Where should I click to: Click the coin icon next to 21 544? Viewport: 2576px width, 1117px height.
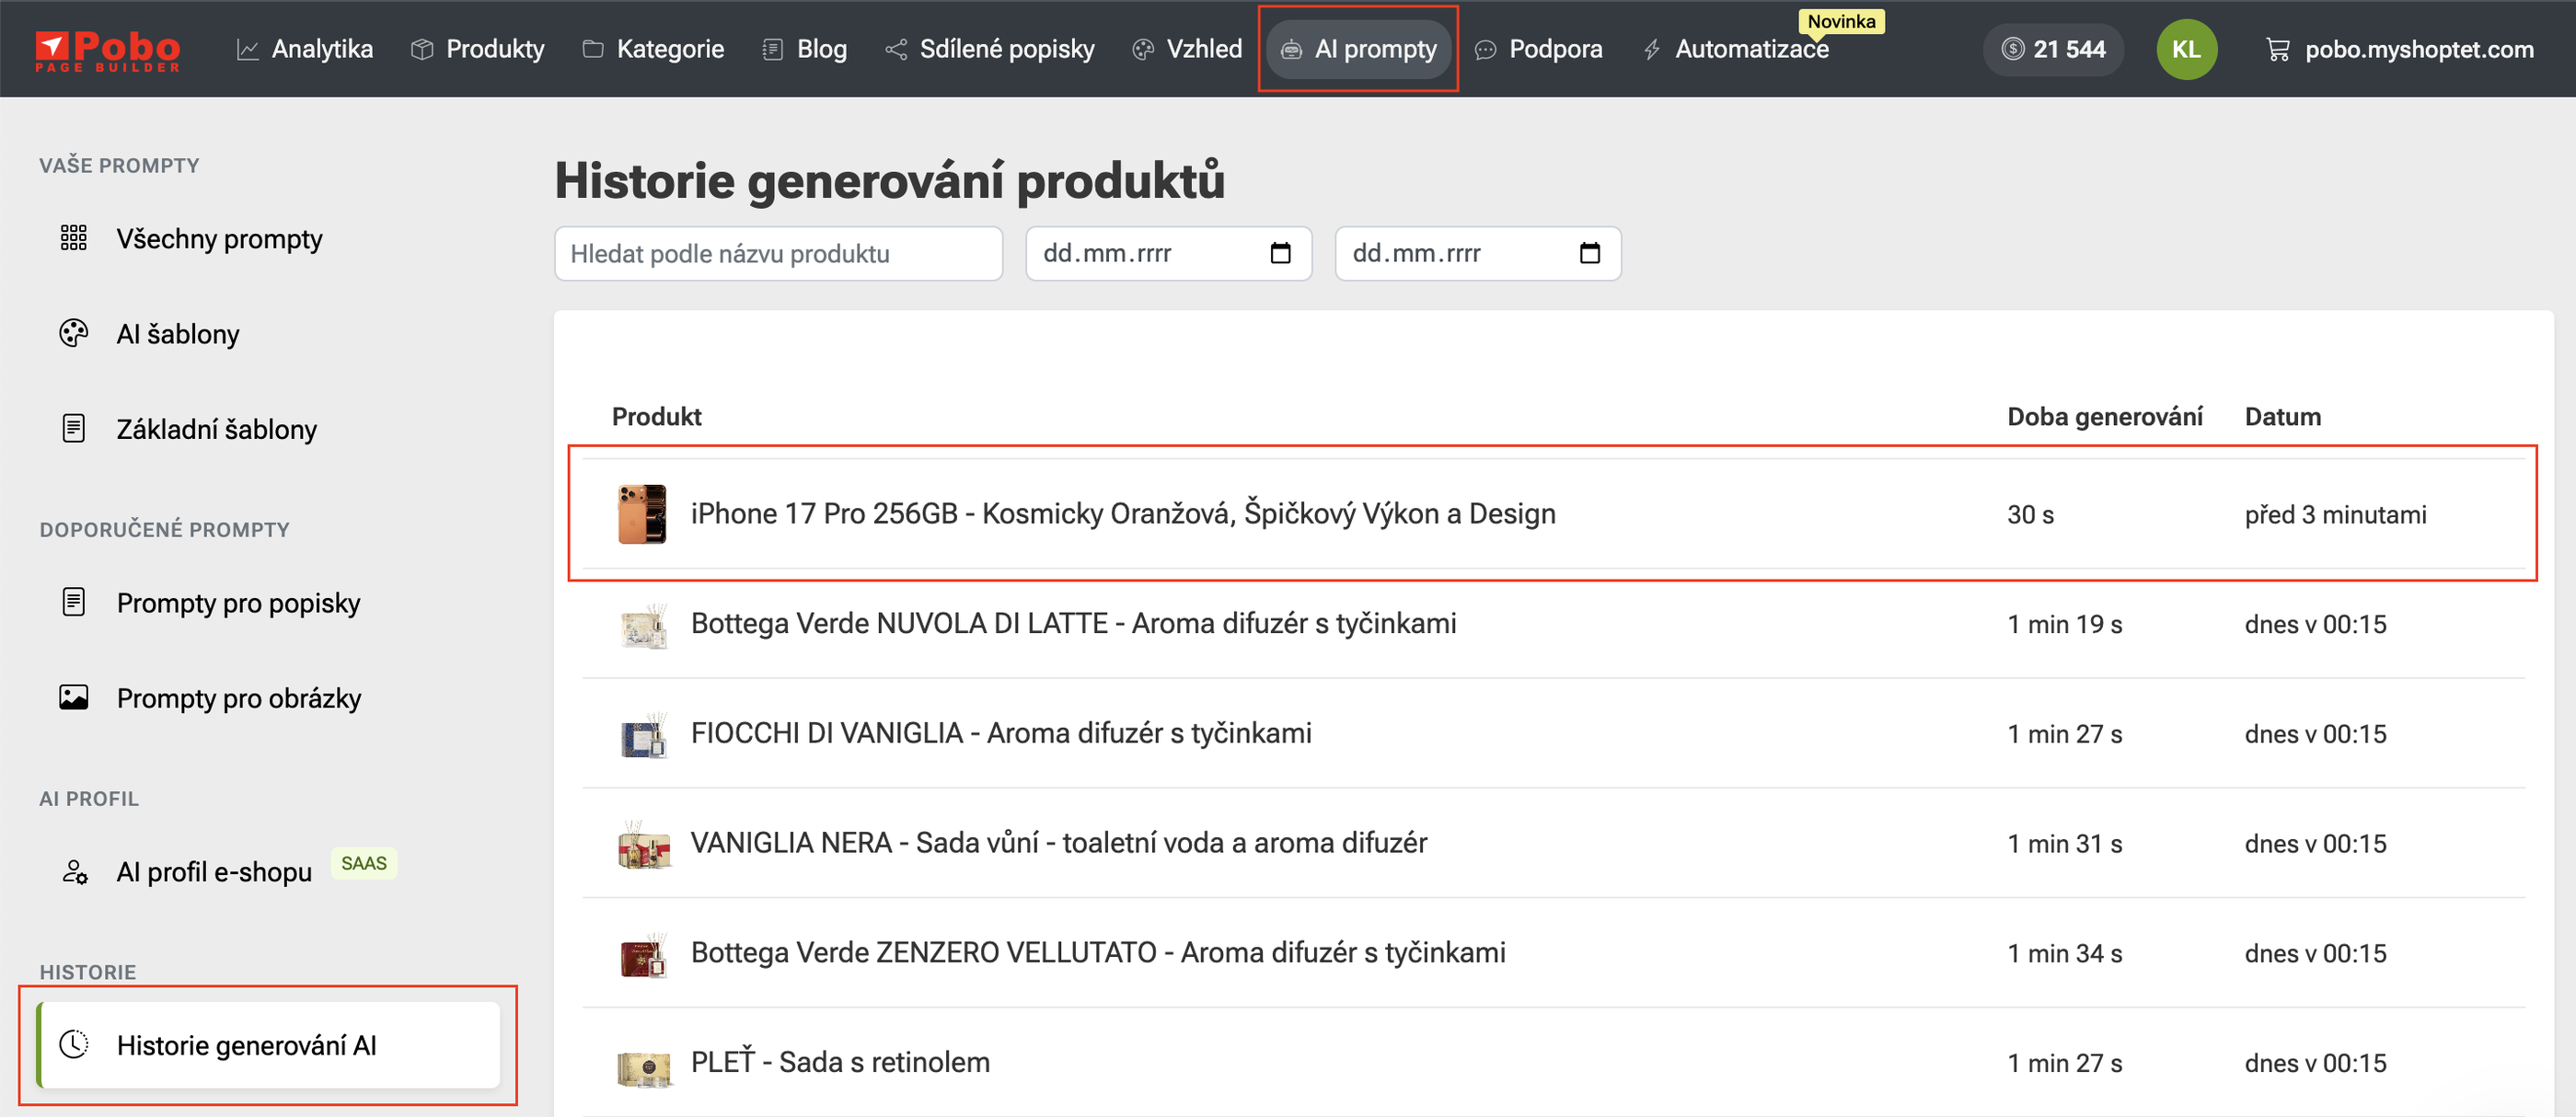[2012, 49]
